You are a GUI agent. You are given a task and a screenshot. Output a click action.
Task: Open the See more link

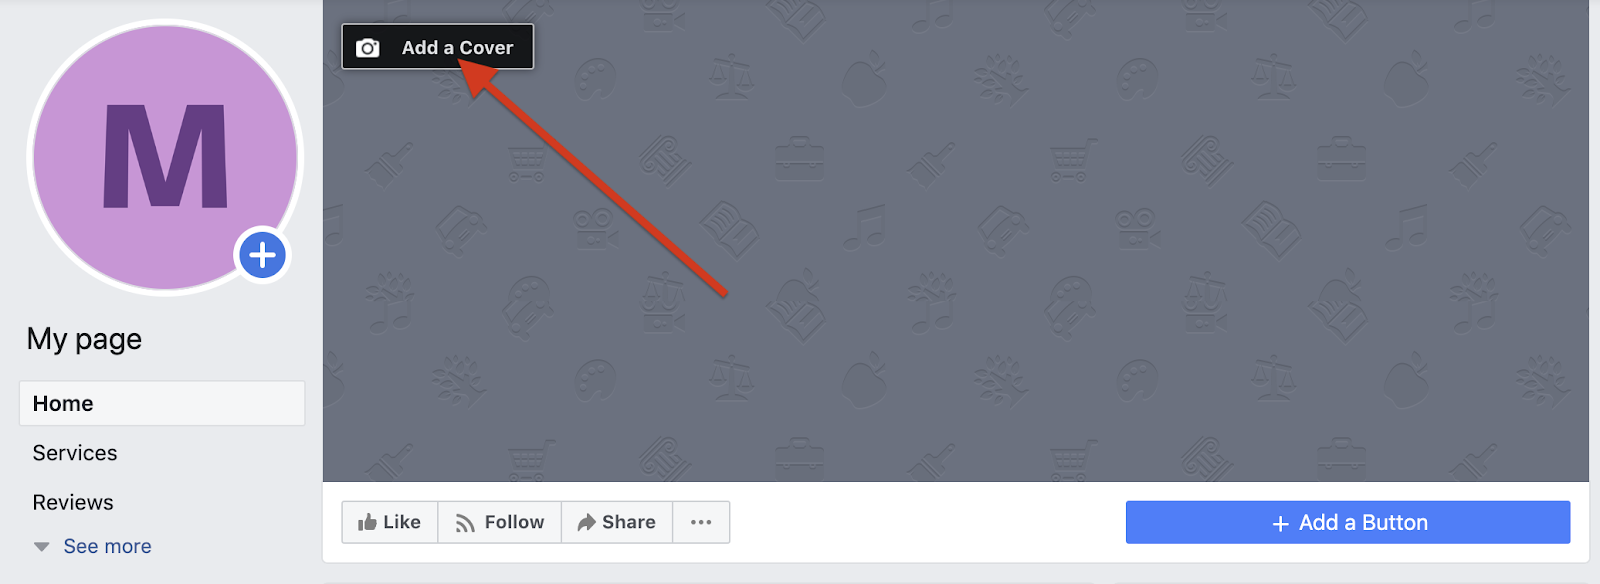click(x=107, y=546)
